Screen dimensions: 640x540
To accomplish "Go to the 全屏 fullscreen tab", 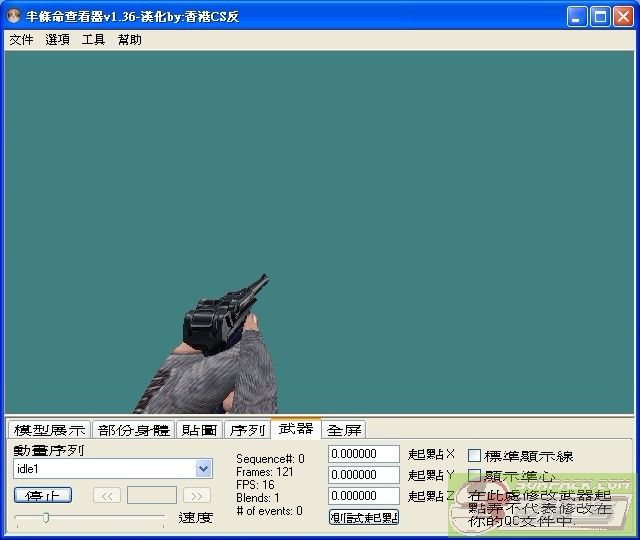I will pos(345,430).
